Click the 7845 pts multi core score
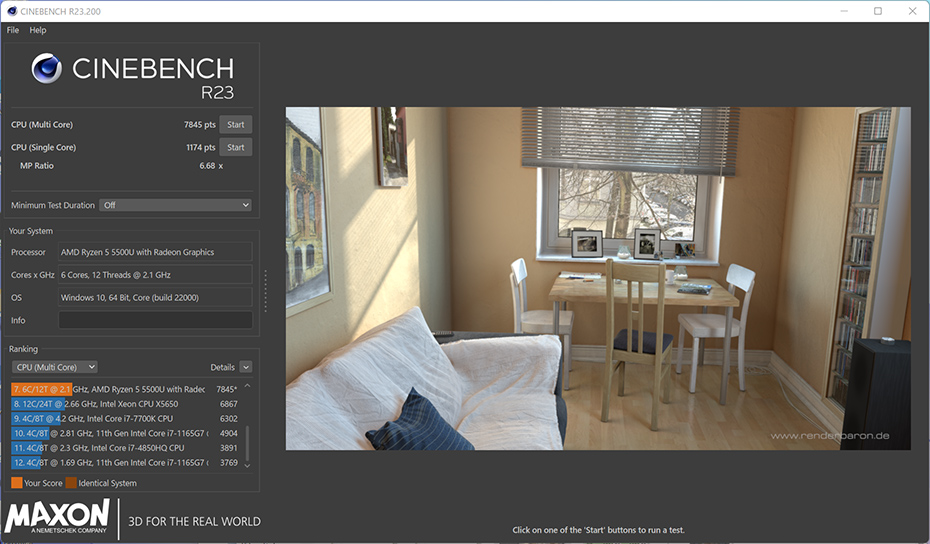This screenshot has height=544, width=930. click(x=199, y=125)
